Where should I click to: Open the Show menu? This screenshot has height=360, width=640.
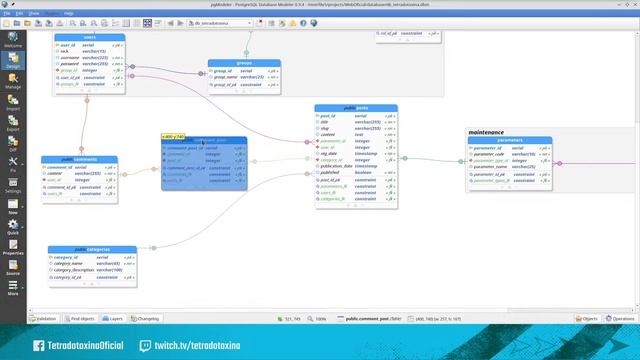(34, 13)
